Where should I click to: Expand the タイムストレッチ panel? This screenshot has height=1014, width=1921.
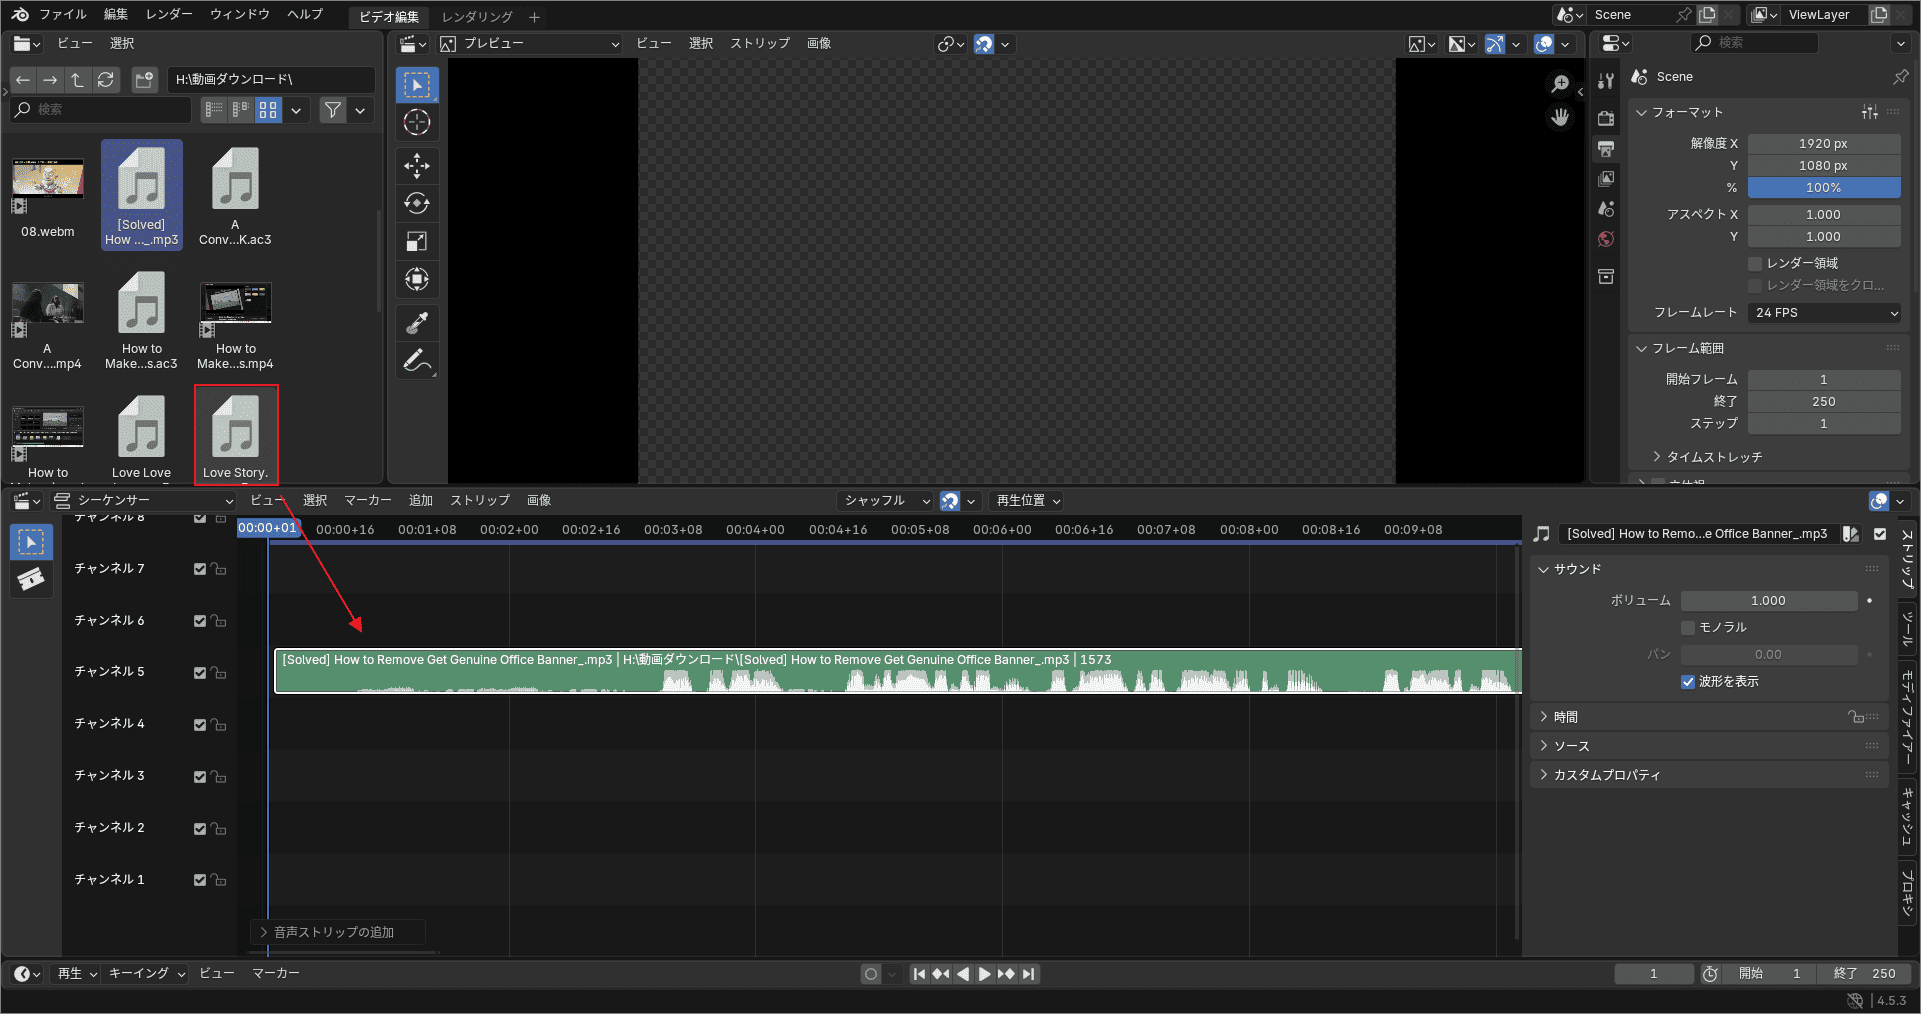pos(1713,457)
